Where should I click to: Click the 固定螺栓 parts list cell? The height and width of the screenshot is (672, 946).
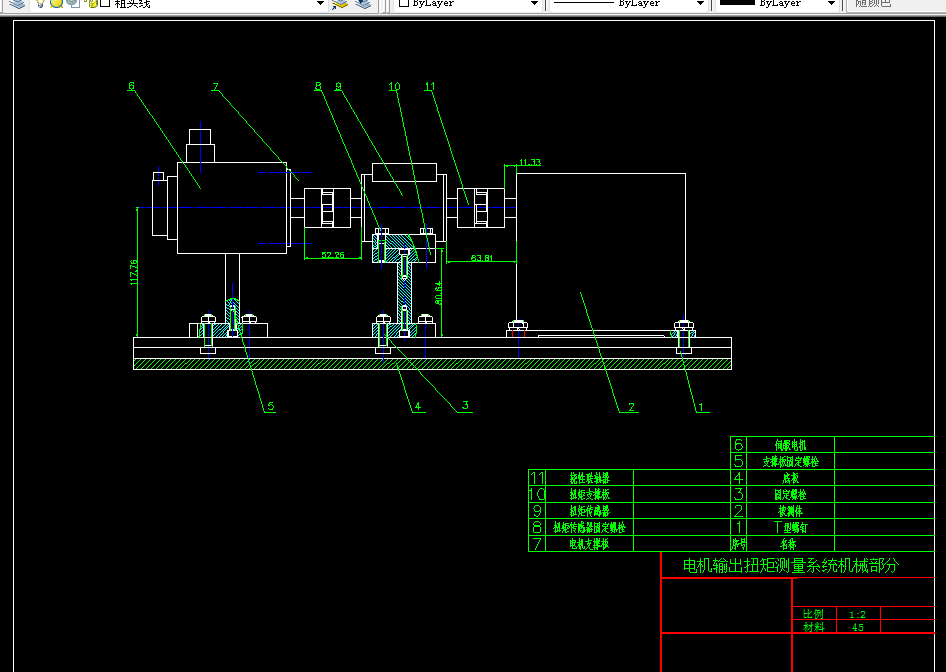[x=790, y=494]
